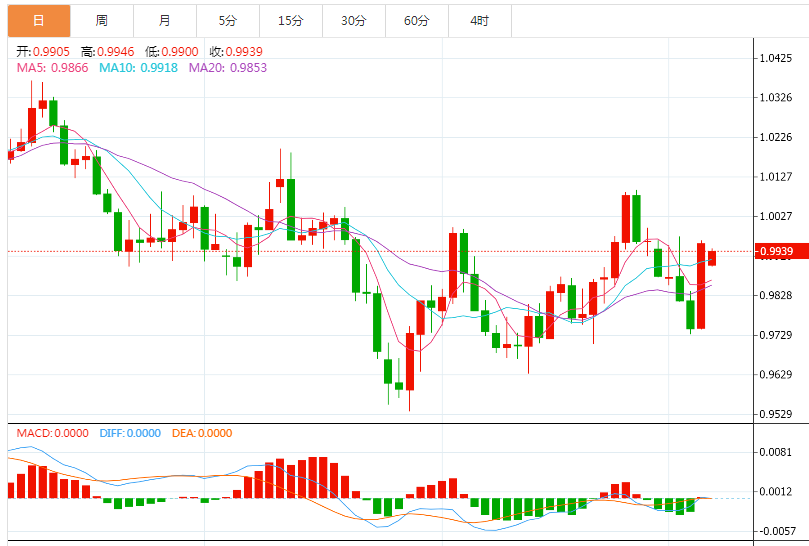Image resolution: width=809 pixels, height=546 pixels.
Task: Click the 1.0425 price axis label
Action: click(775, 58)
